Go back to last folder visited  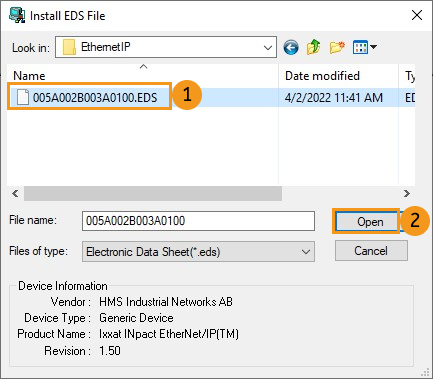pyautogui.click(x=291, y=47)
